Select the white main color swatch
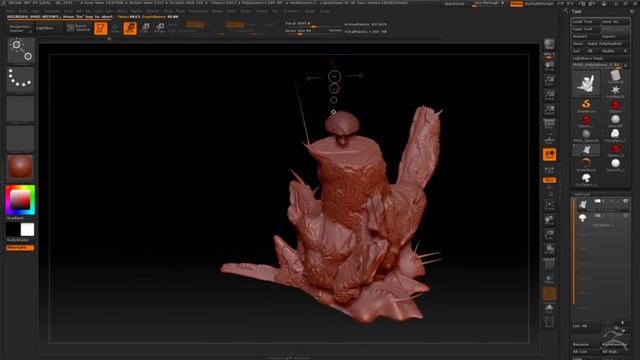Screen dimensions: 640x360 click(x=27, y=229)
